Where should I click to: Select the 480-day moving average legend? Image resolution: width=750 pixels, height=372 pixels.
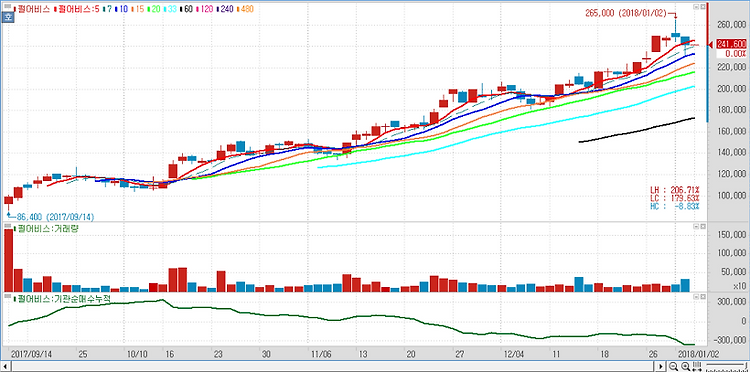[x=245, y=9]
